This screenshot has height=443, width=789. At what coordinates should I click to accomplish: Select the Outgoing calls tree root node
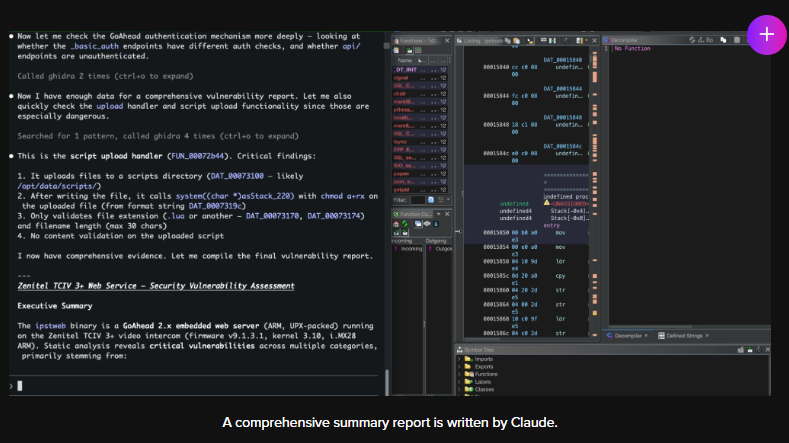tap(440, 249)
